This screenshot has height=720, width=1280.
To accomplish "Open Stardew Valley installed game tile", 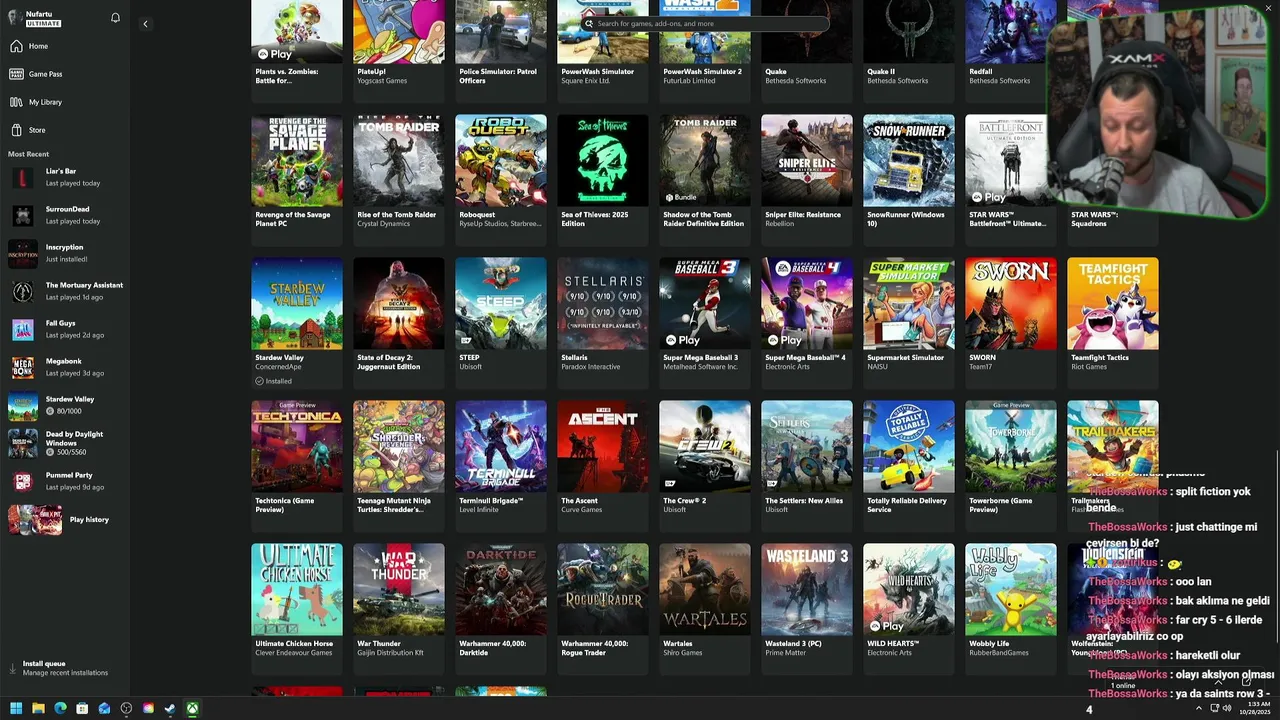I will click(x=297, y=323).
